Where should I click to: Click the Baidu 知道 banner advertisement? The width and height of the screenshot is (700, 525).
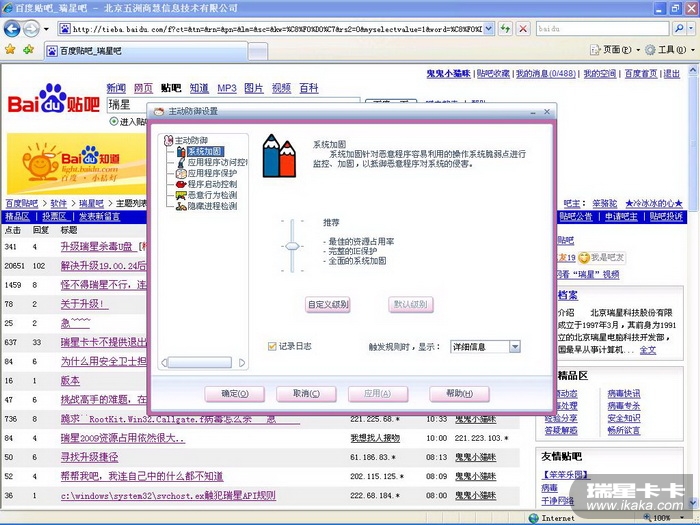pos(76,164)
